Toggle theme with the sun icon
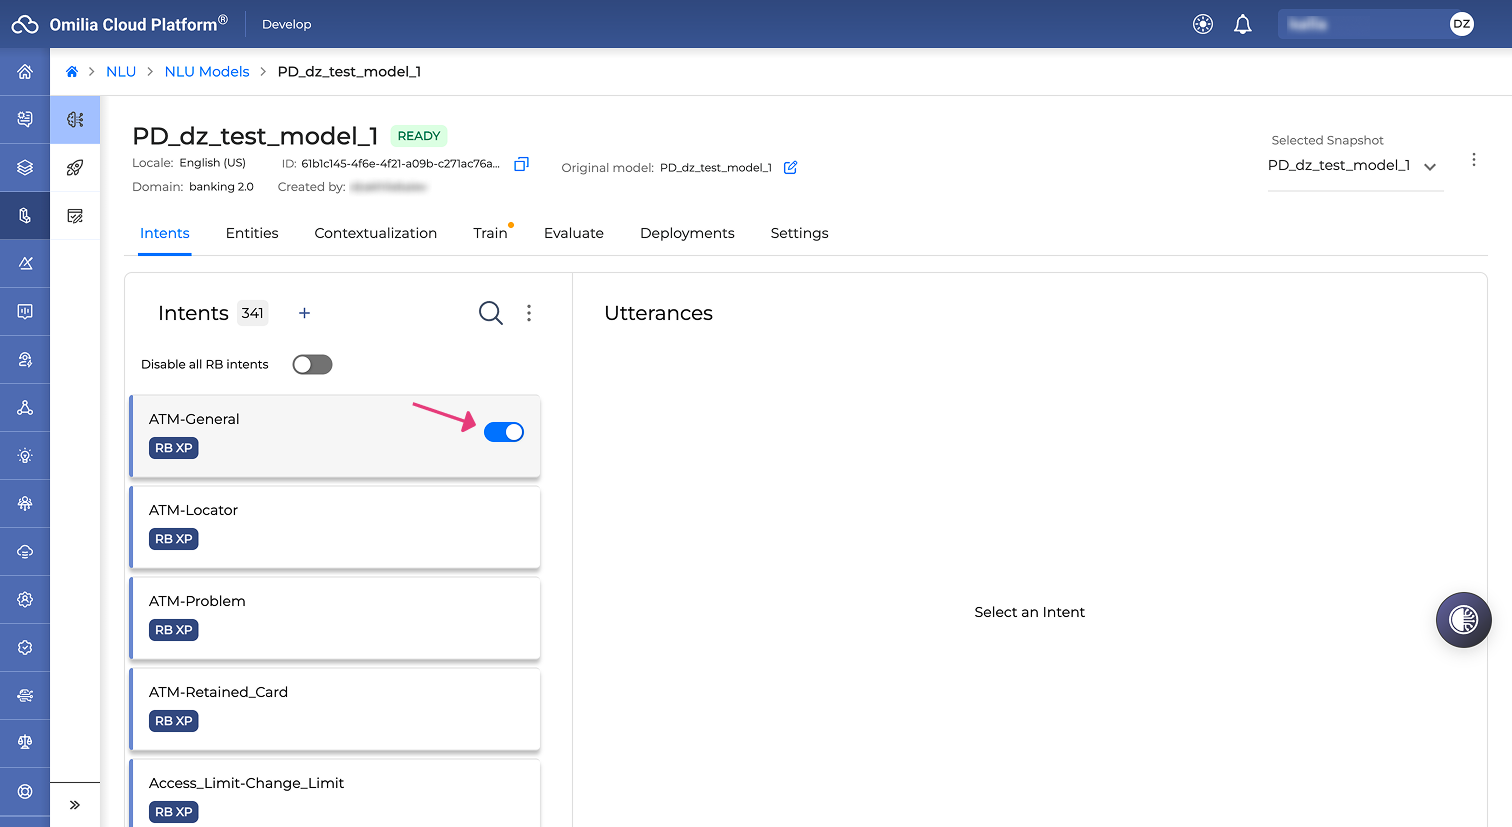 click(1203, 24)
